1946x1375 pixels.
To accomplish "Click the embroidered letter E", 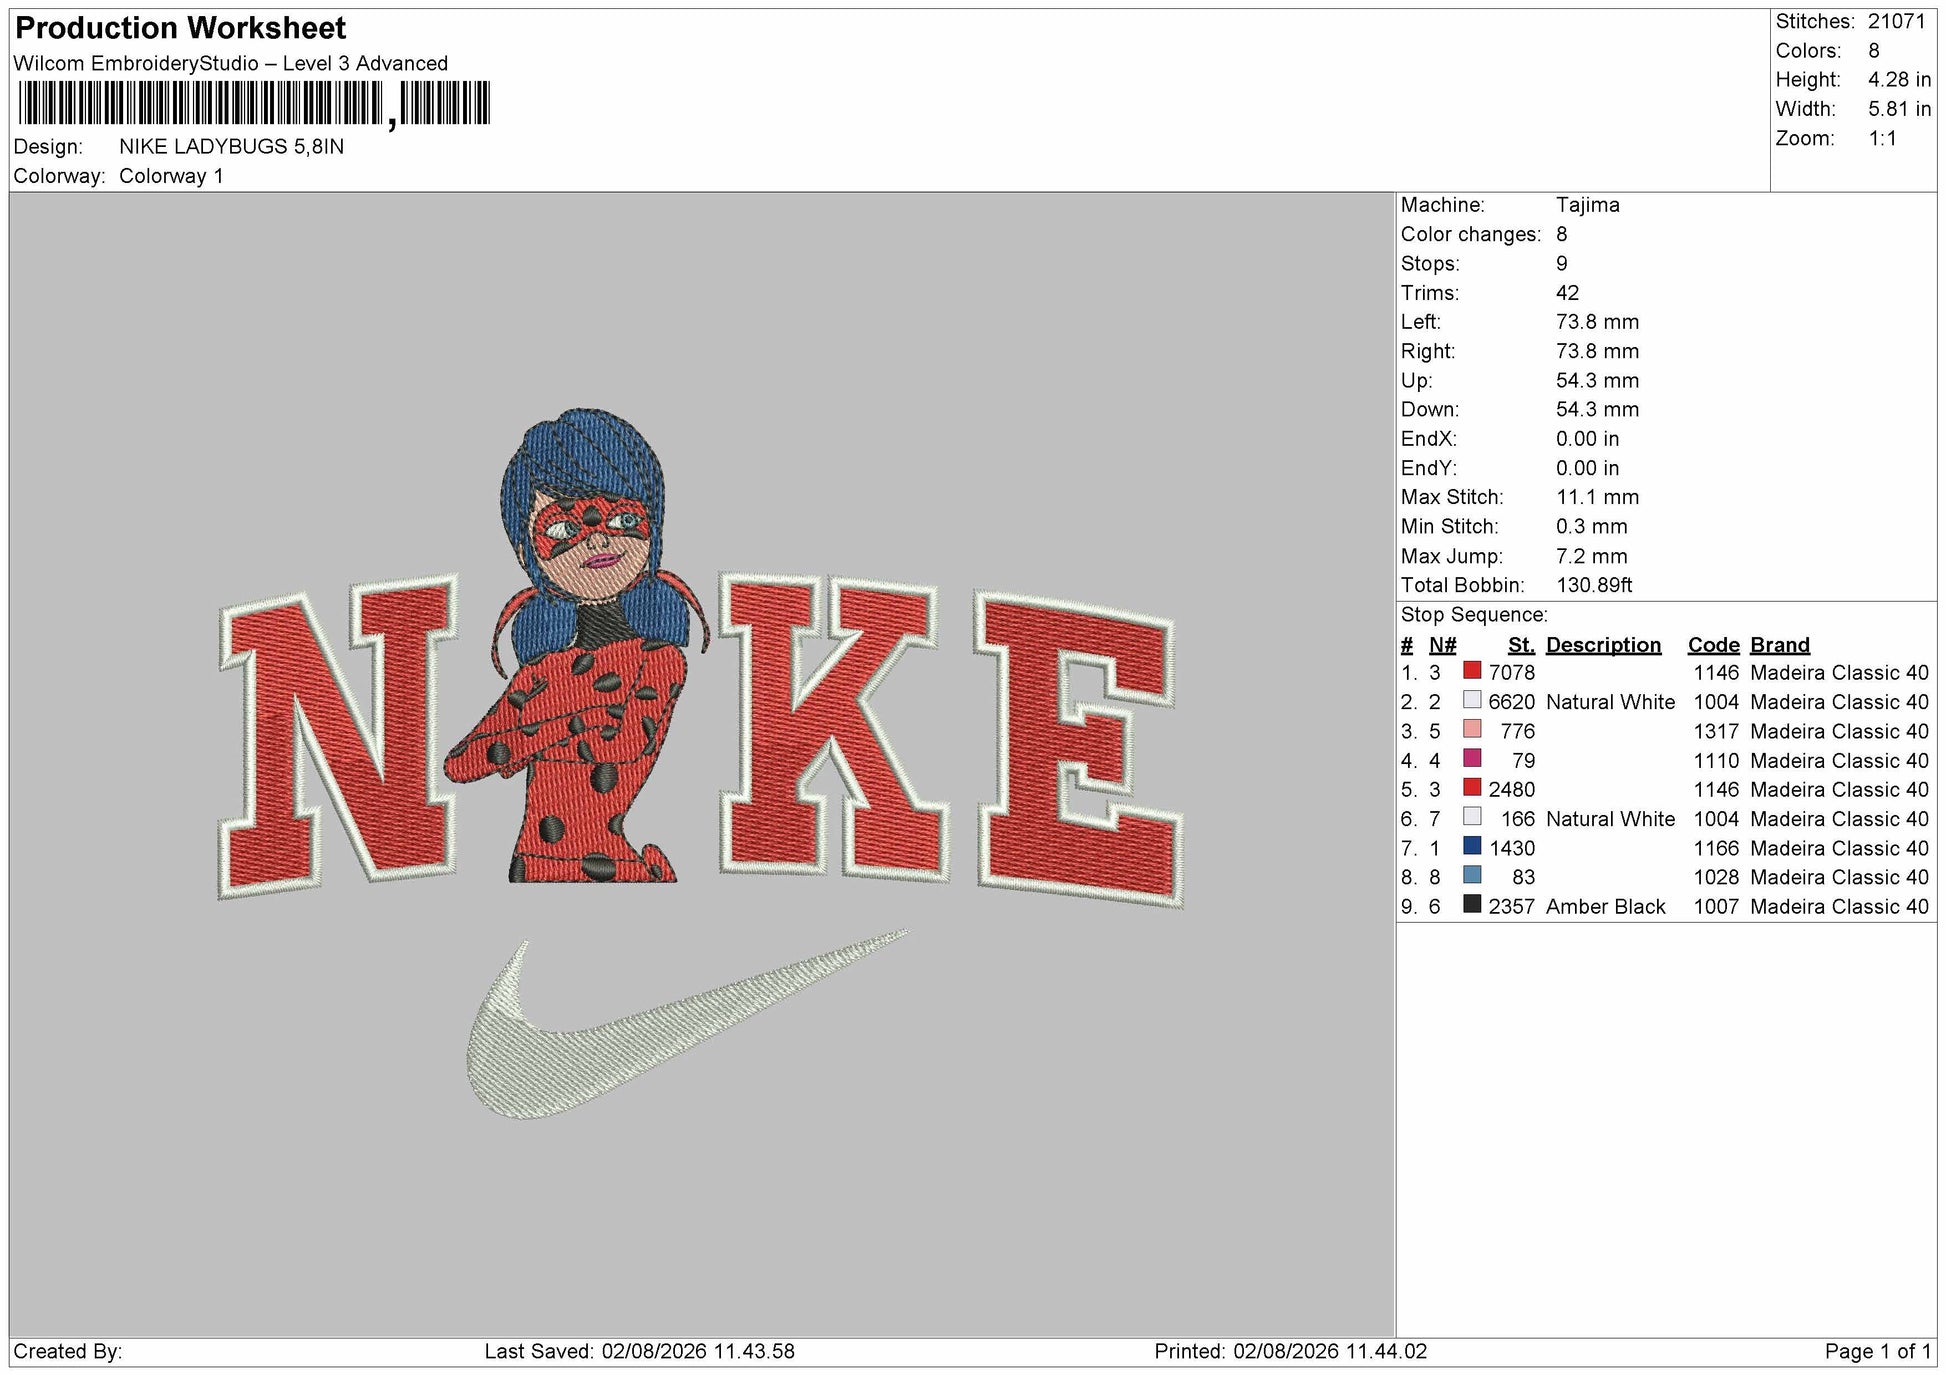I will pos(1080,748).
